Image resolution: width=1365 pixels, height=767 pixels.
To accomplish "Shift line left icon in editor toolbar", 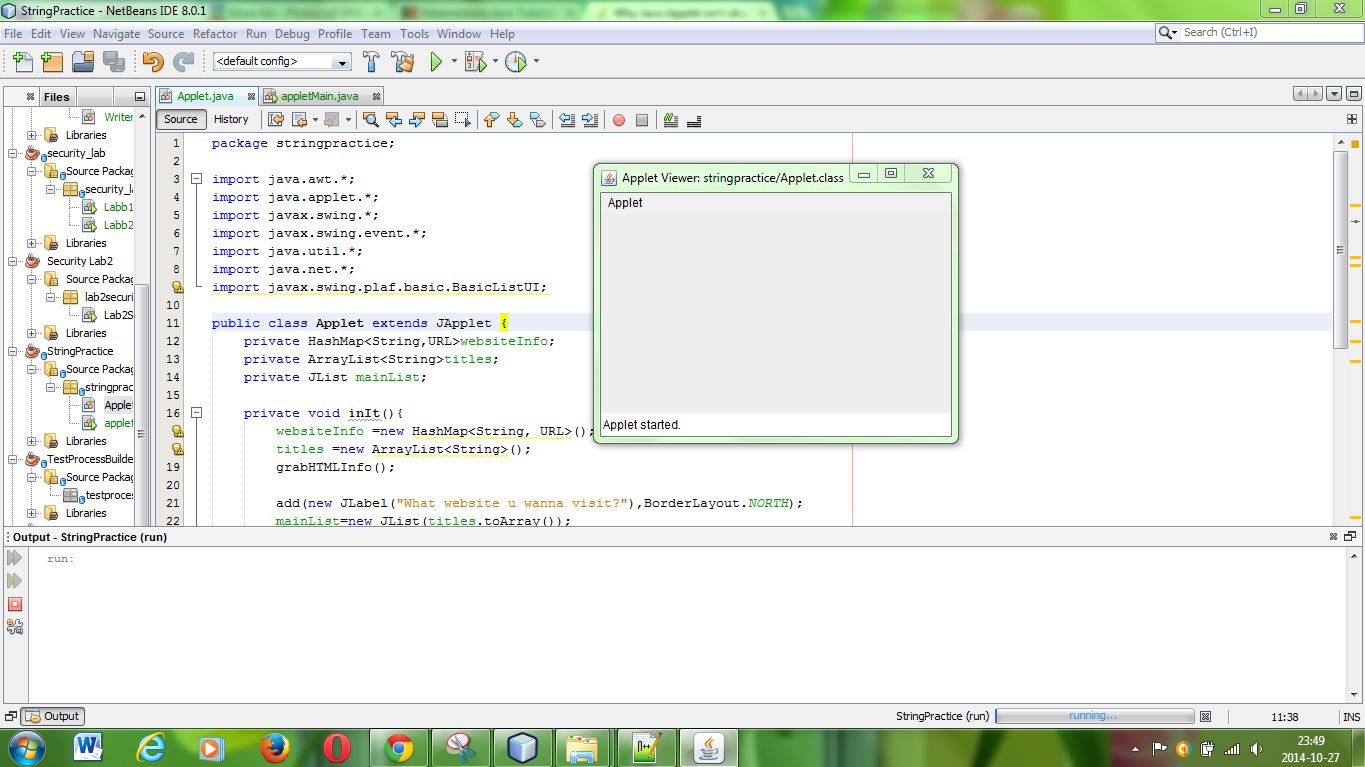I will coord(567,120).
